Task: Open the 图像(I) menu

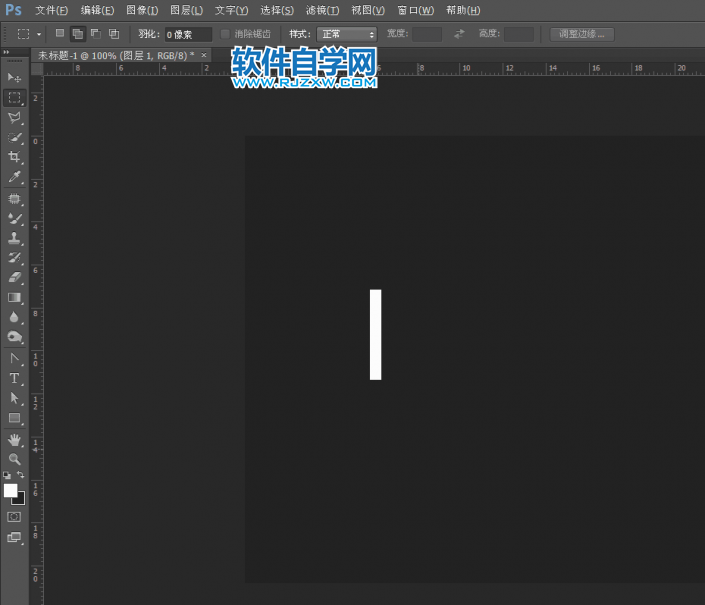Action: [x=142, y=10]
